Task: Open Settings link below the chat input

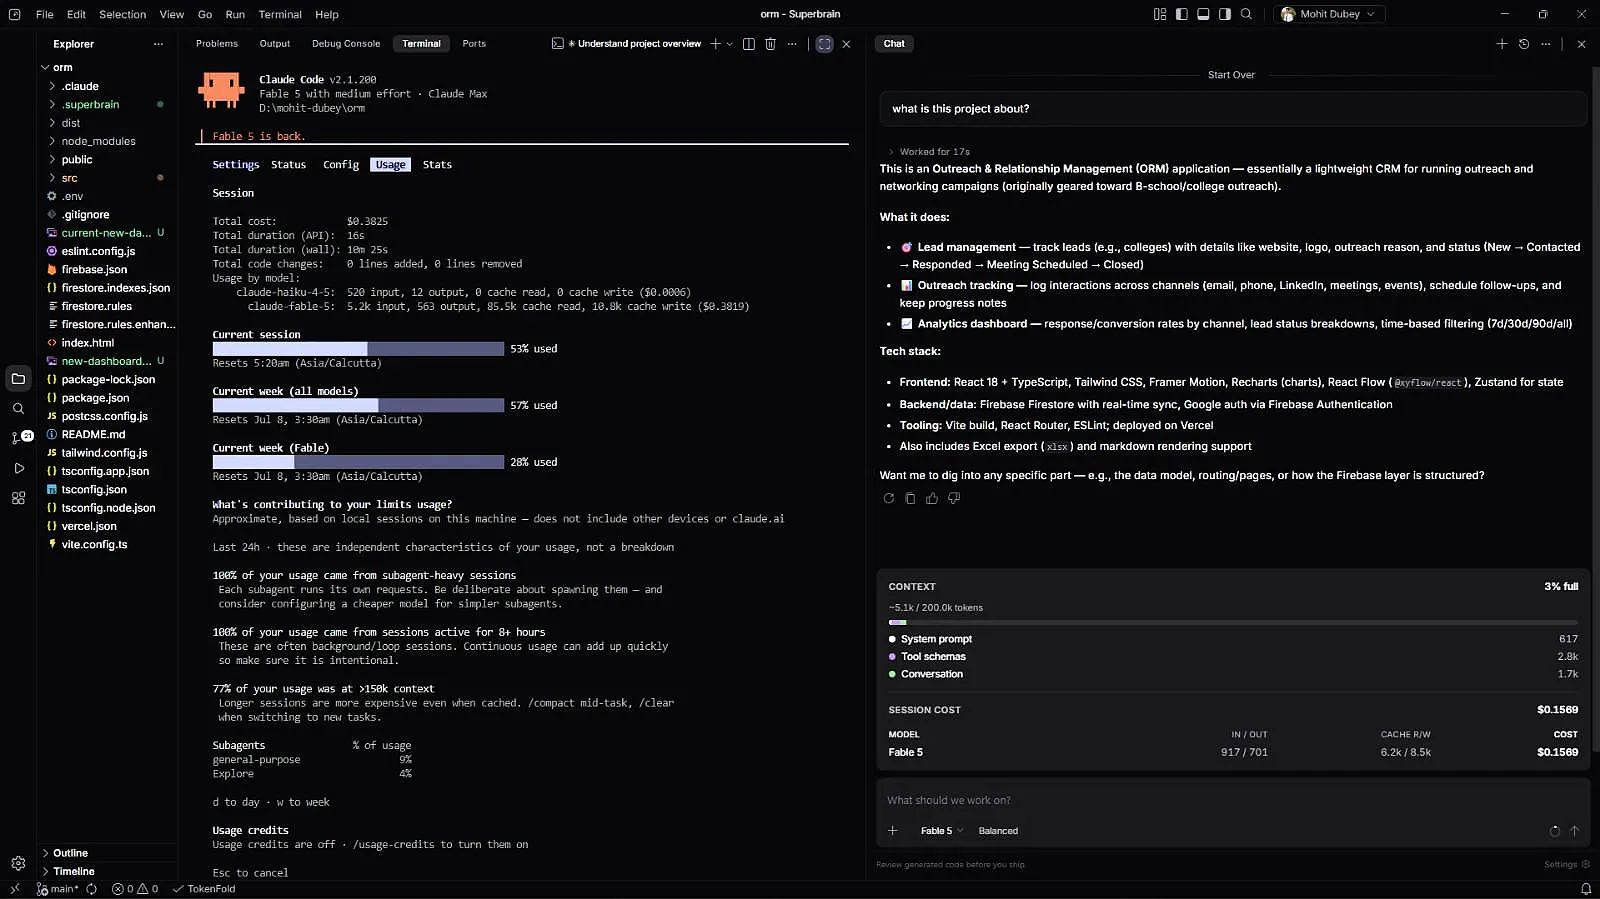Action: pyautogui.click(x=1566, y=865)
